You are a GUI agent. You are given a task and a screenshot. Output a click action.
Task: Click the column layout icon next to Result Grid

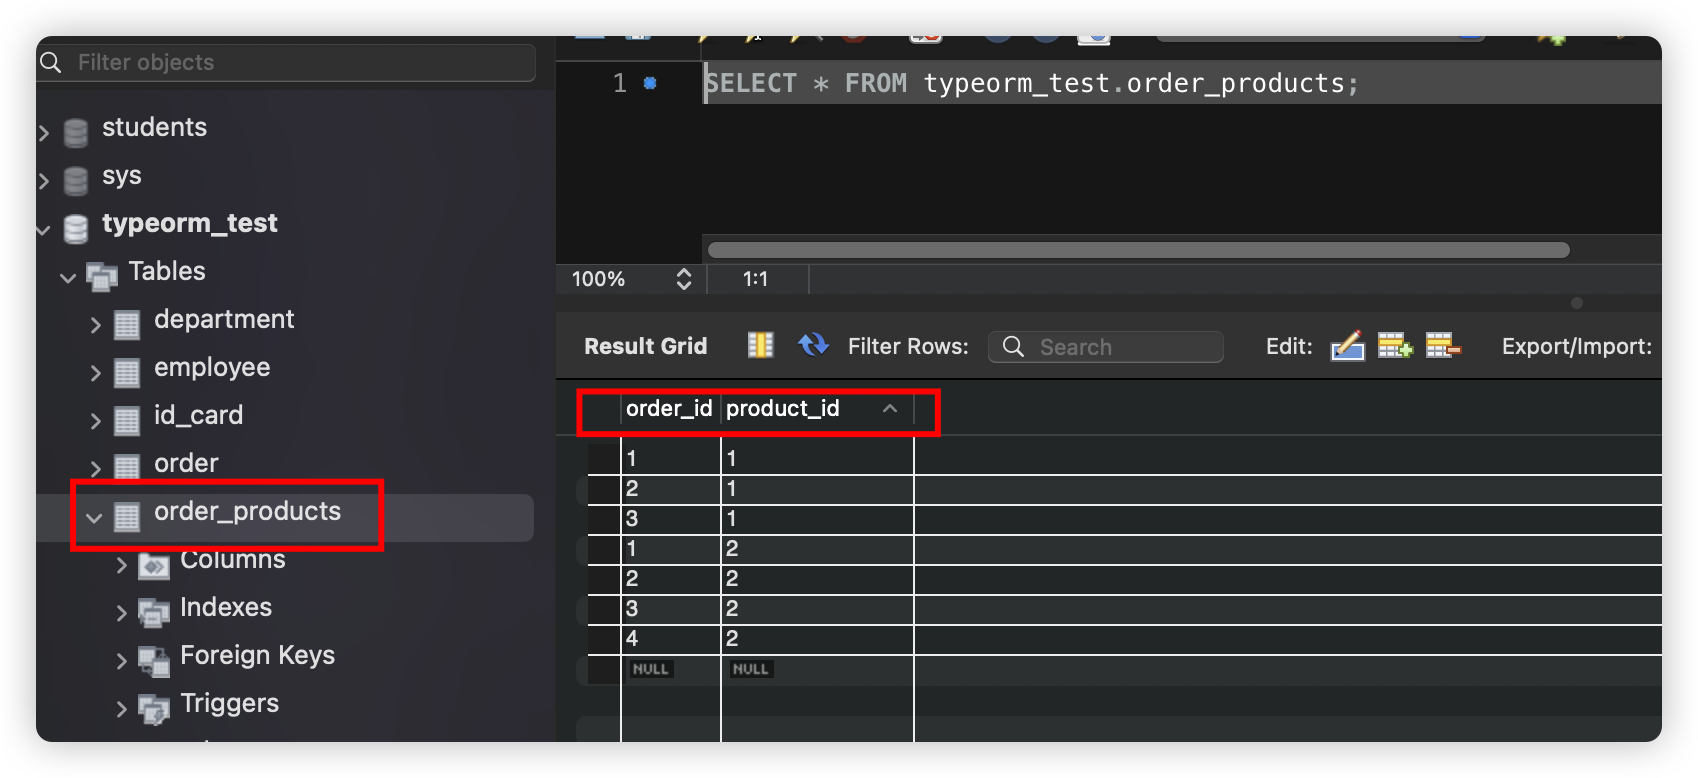tap(761, 345)
